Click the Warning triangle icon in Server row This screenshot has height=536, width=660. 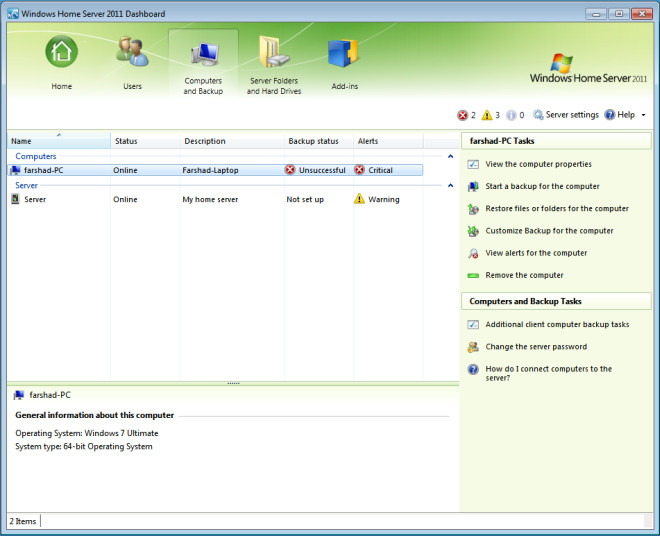pos(359,199)
